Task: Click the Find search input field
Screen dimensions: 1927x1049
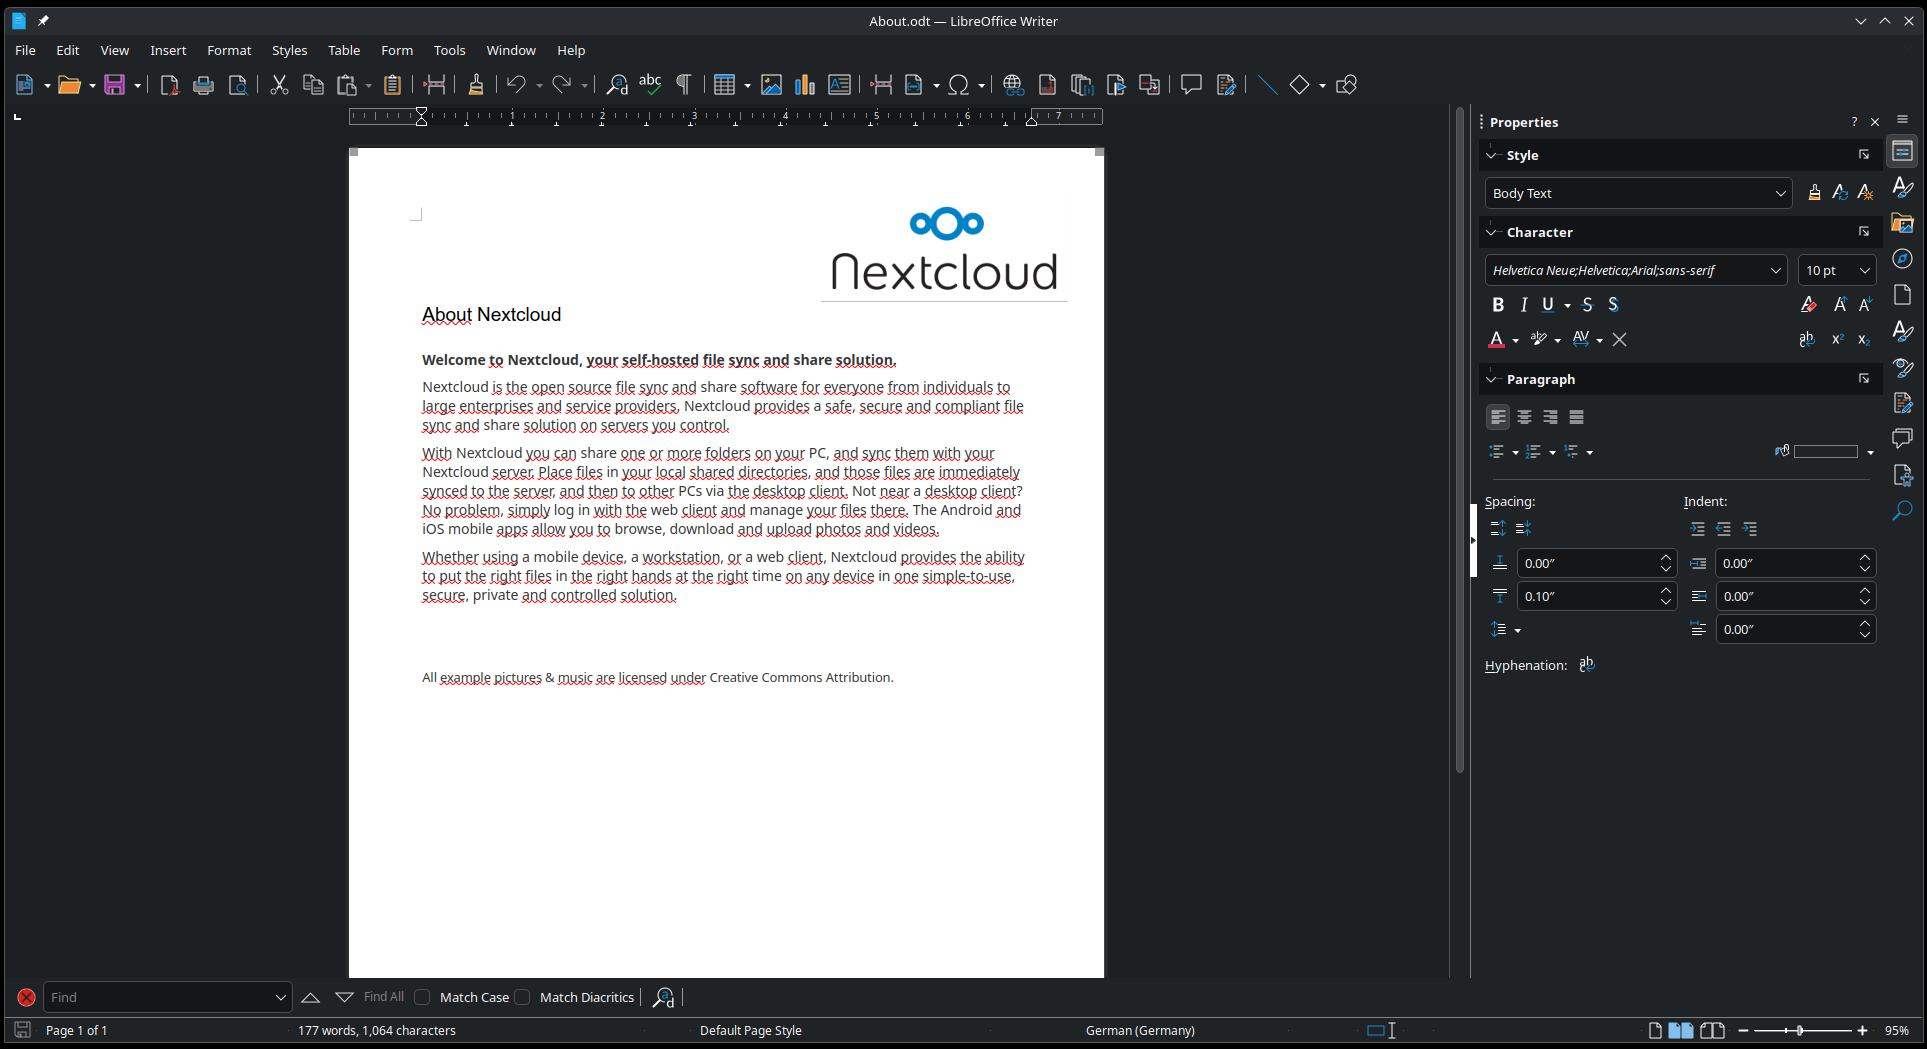Action: (160, 997)
